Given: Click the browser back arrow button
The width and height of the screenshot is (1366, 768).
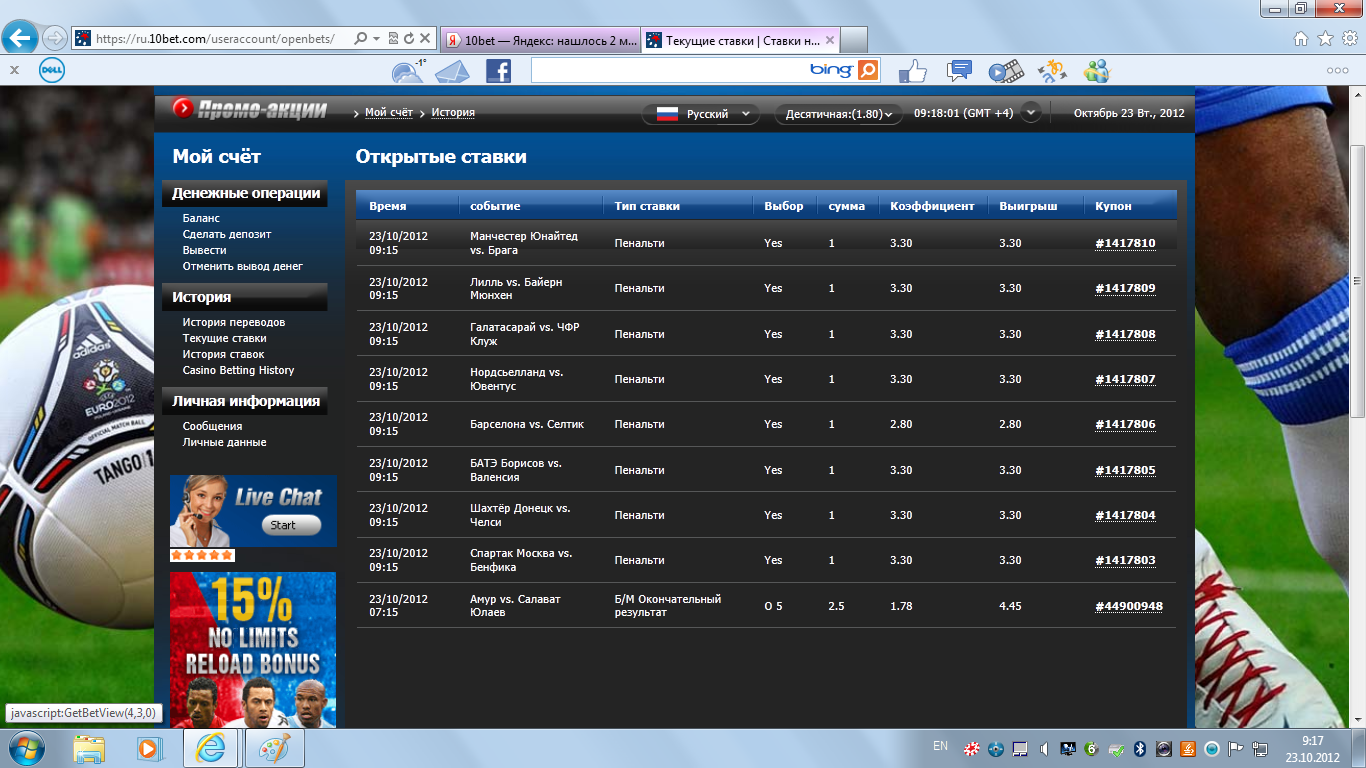Looking at the screenshot, I should click(x=20, y=38).
